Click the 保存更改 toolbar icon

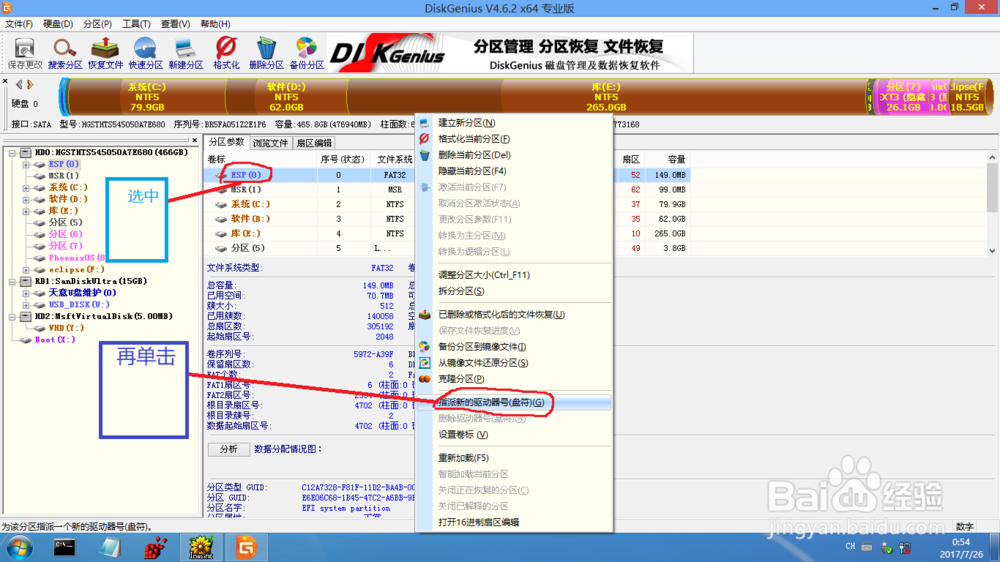pos(25,53)
